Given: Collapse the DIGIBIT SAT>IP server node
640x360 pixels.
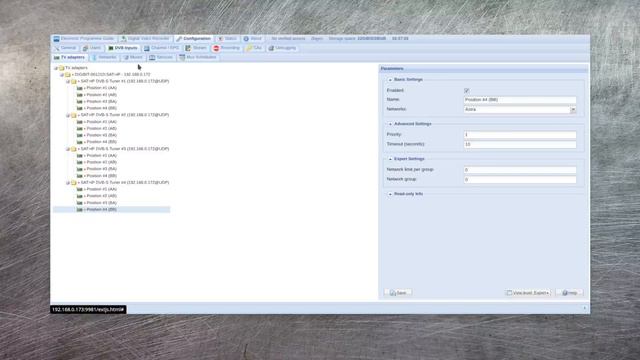Looking at the screenshot, I should point(62,75).
